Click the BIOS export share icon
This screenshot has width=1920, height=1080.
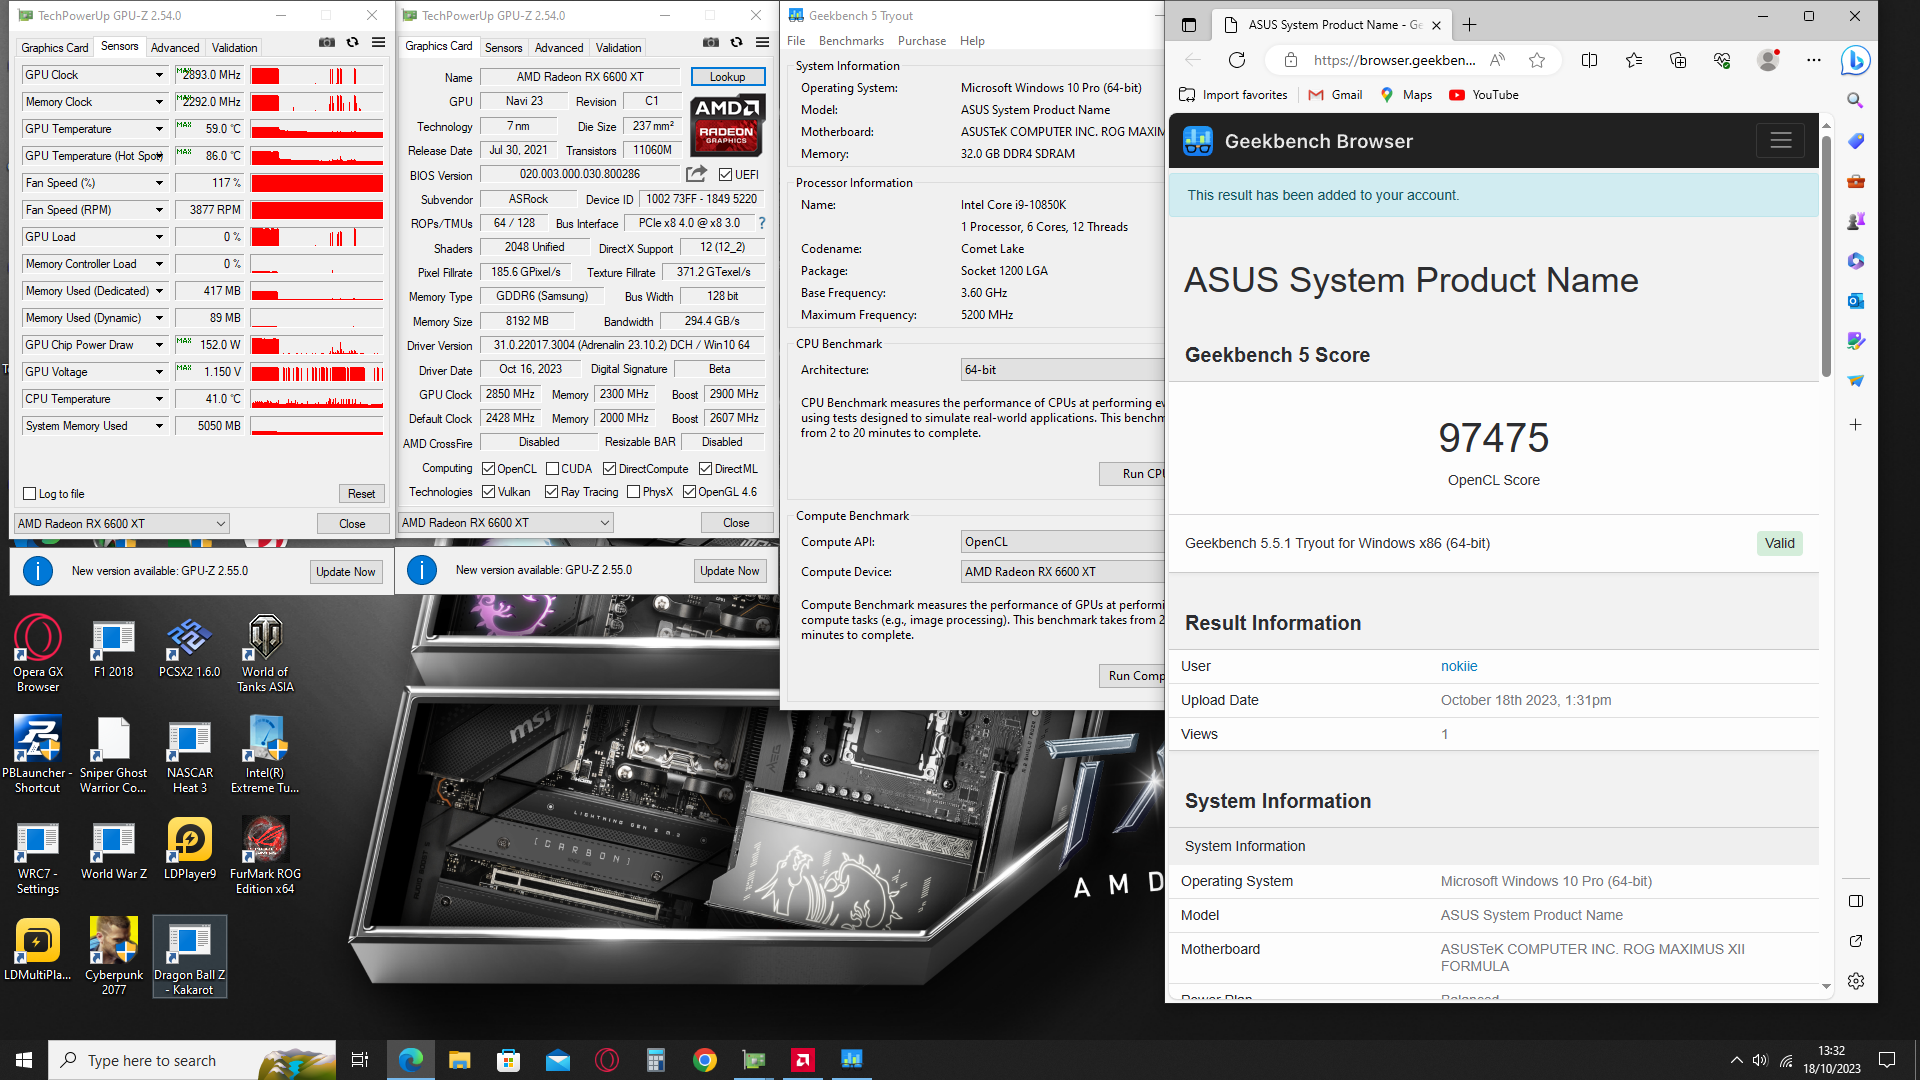click(697, 174)
